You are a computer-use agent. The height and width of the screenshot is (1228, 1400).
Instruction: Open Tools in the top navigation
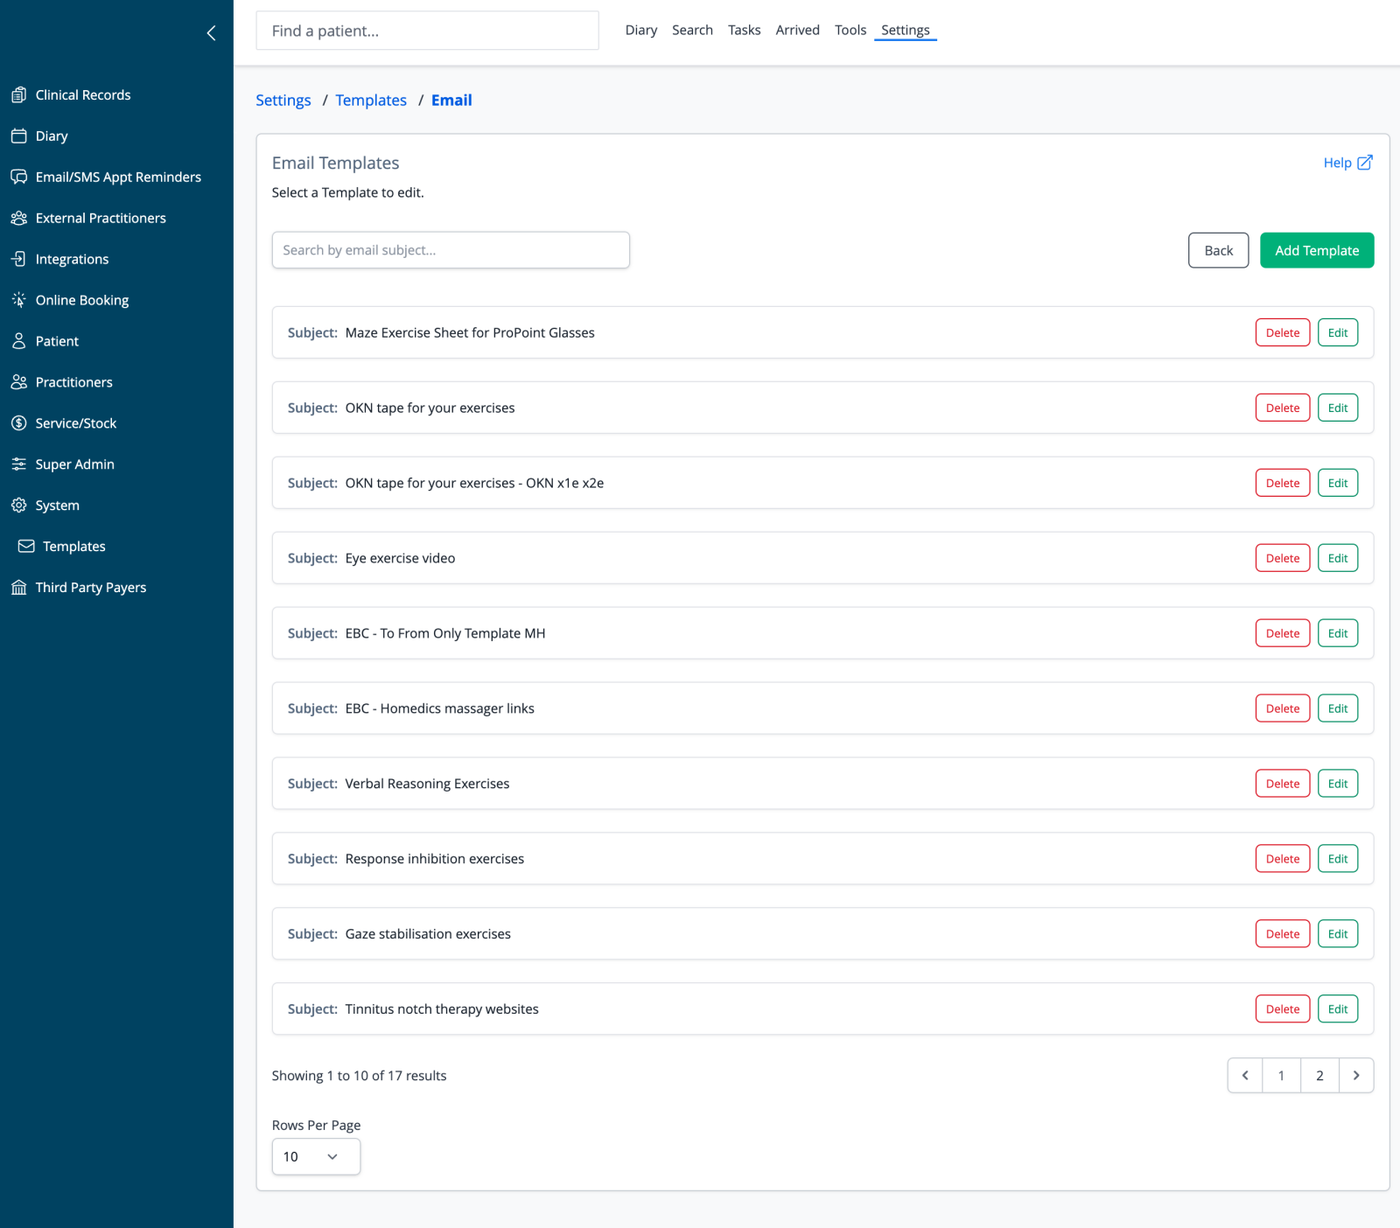(850, 30)
